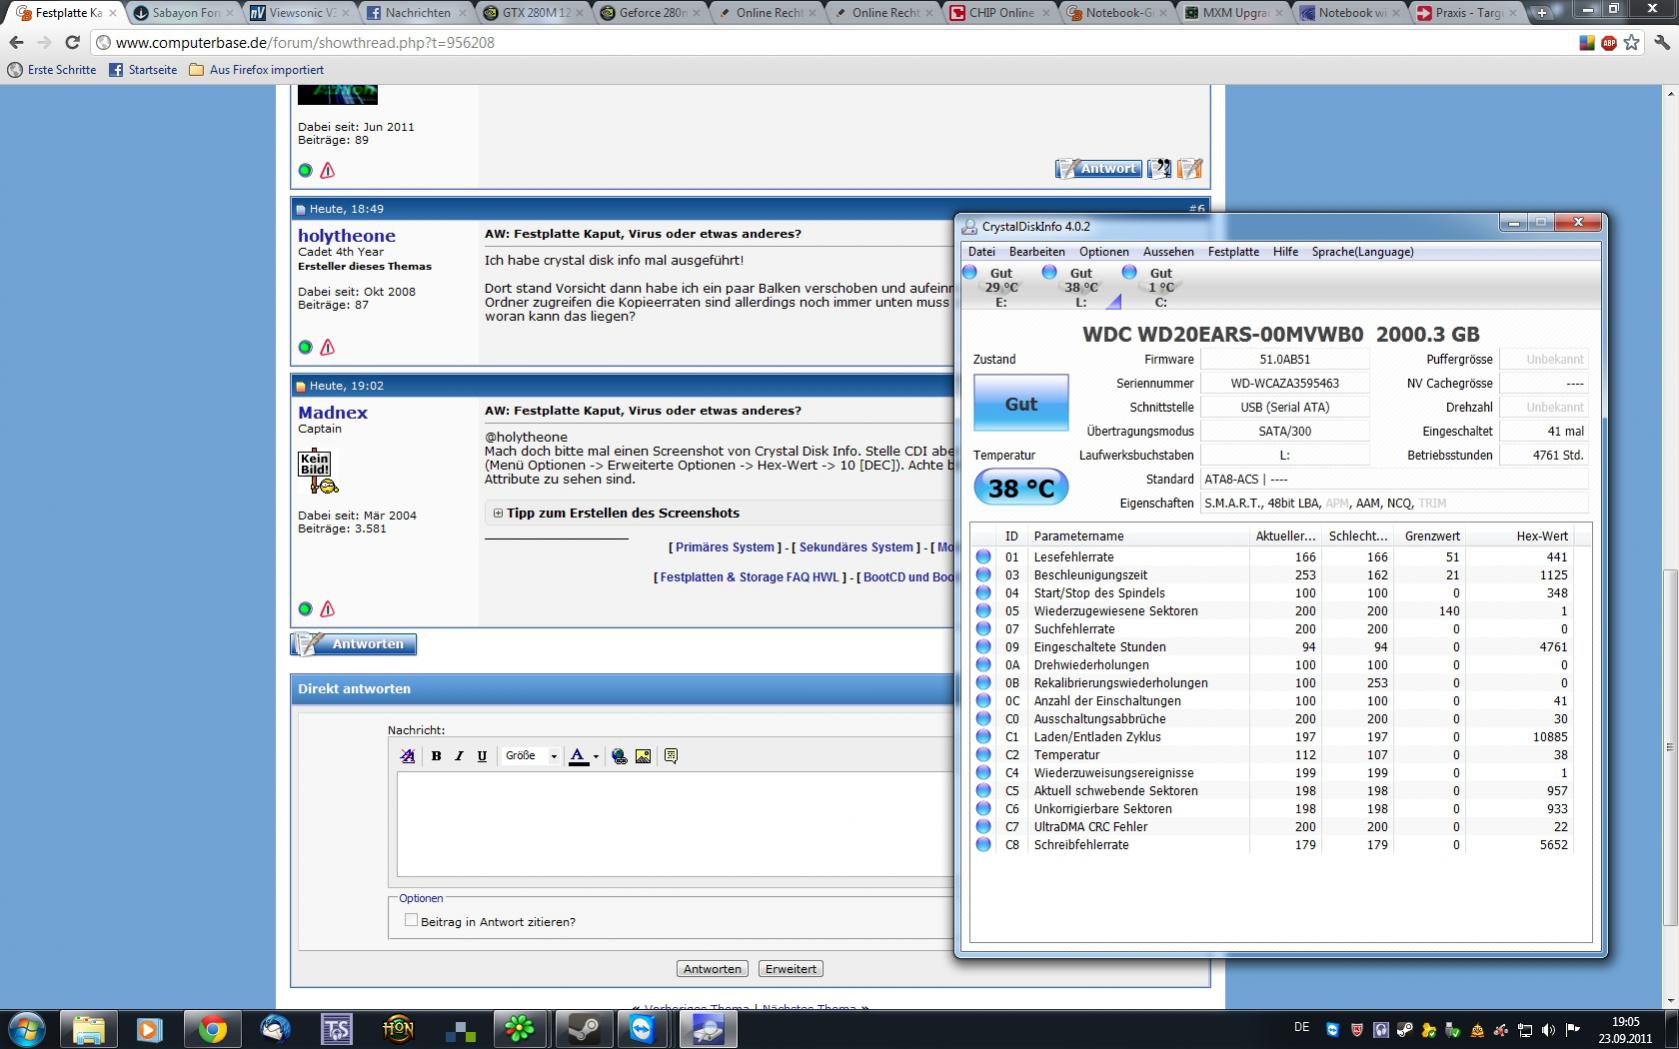
Task: Click the multi-quote icon in top post
Action: (1159, 169)
